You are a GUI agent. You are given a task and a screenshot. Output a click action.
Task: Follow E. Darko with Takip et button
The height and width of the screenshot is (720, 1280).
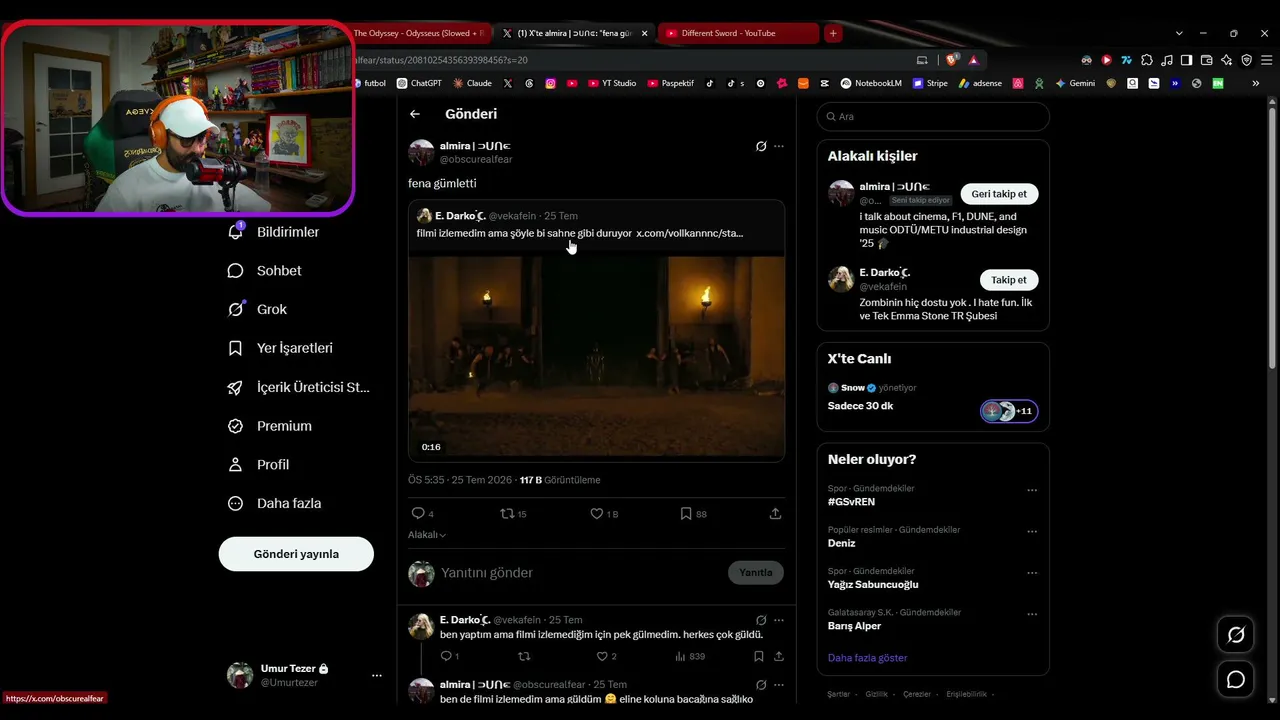[x=1009, y=280]
